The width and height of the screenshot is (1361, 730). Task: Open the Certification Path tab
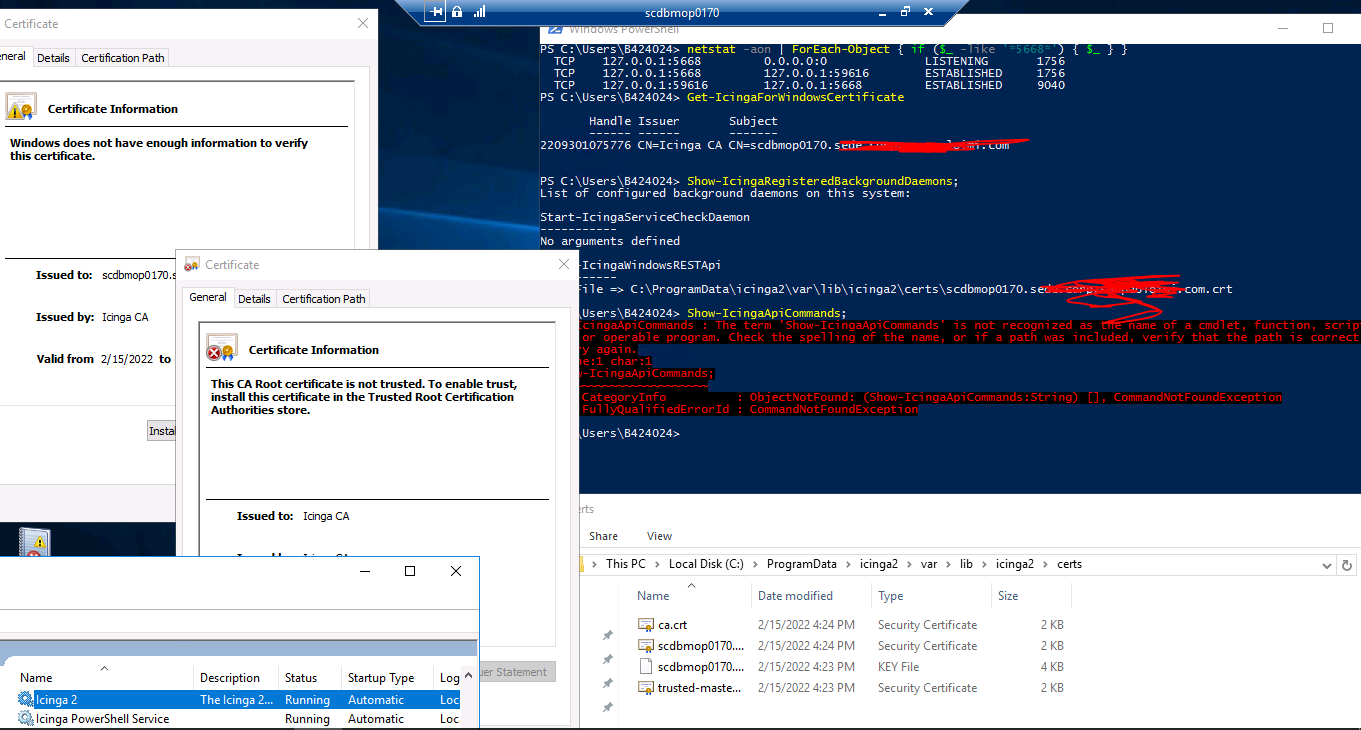[323, 298]
